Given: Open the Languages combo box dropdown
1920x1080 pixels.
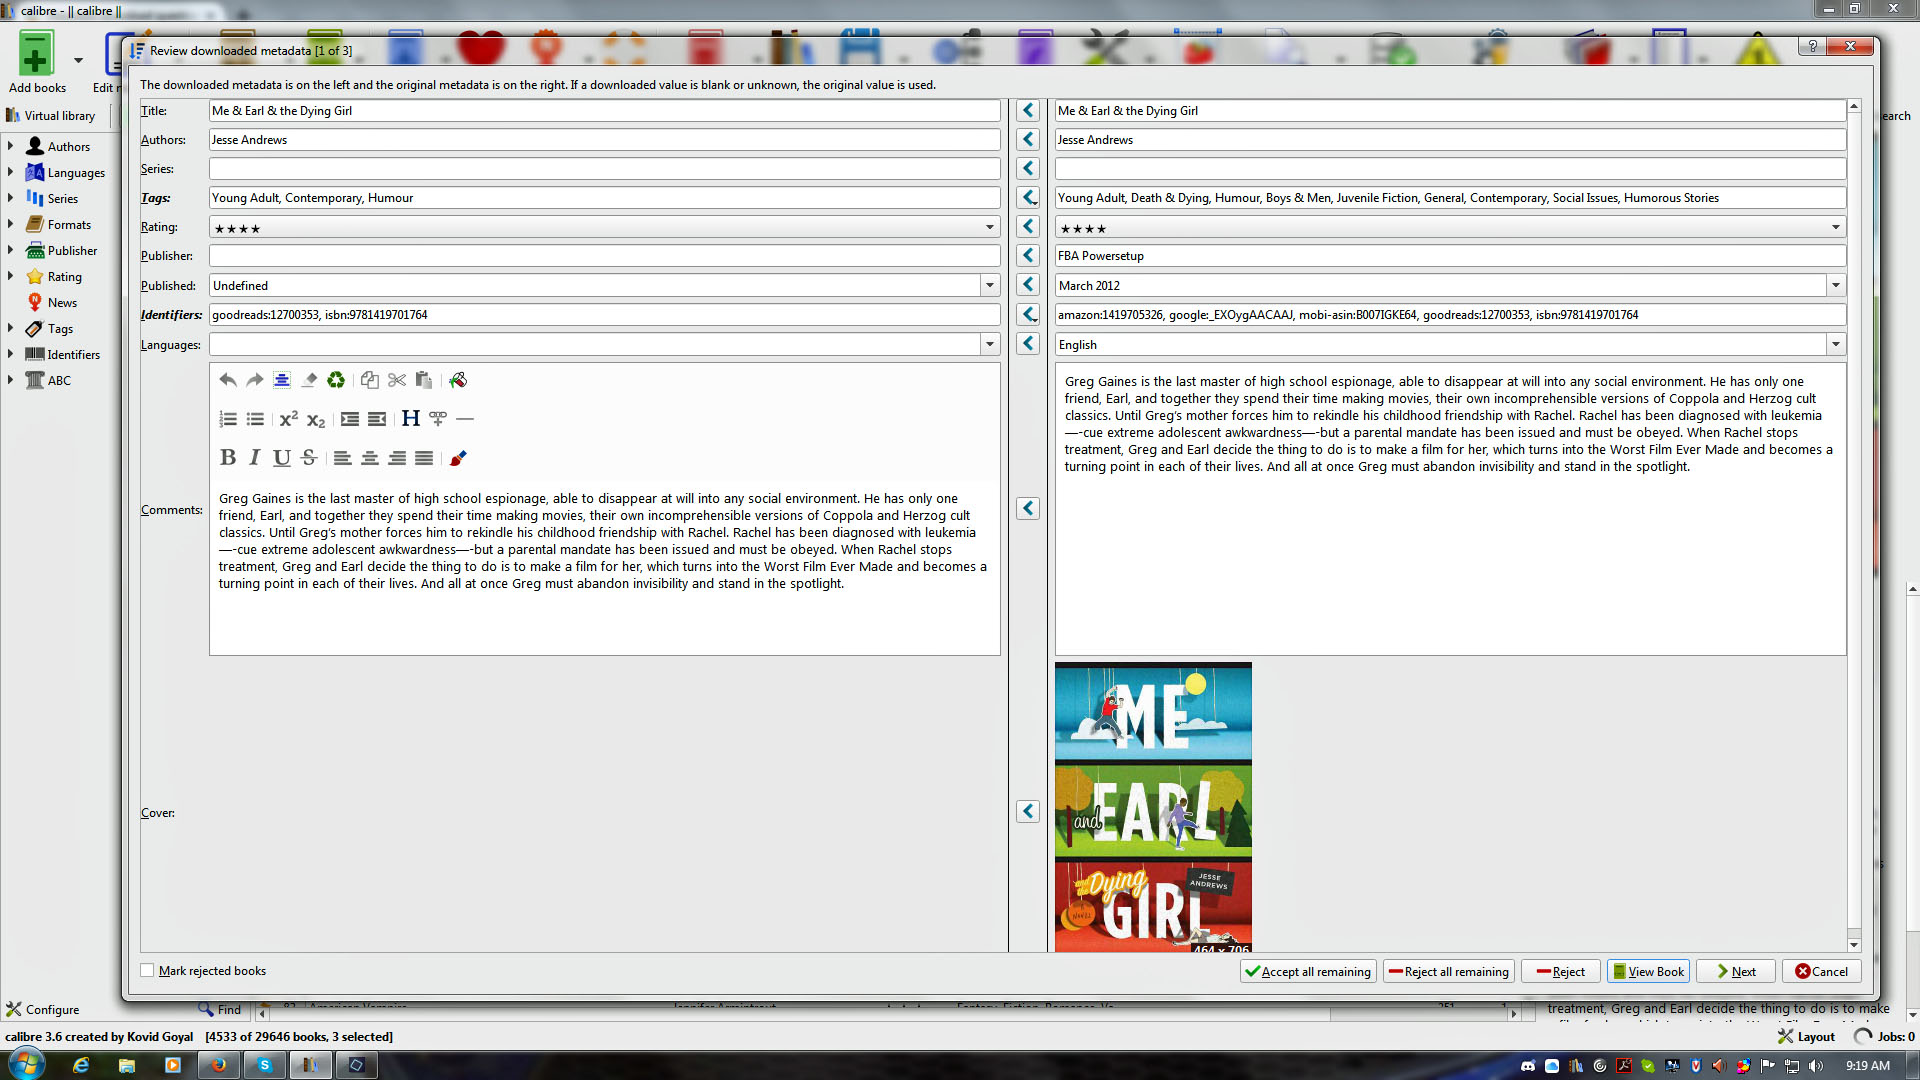Looking at the screenshot, I should [989, 345].
